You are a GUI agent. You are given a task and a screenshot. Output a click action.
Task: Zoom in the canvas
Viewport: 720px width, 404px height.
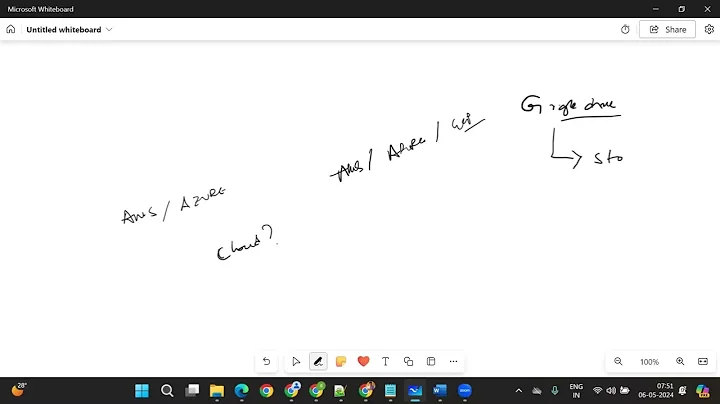(680, 362)
